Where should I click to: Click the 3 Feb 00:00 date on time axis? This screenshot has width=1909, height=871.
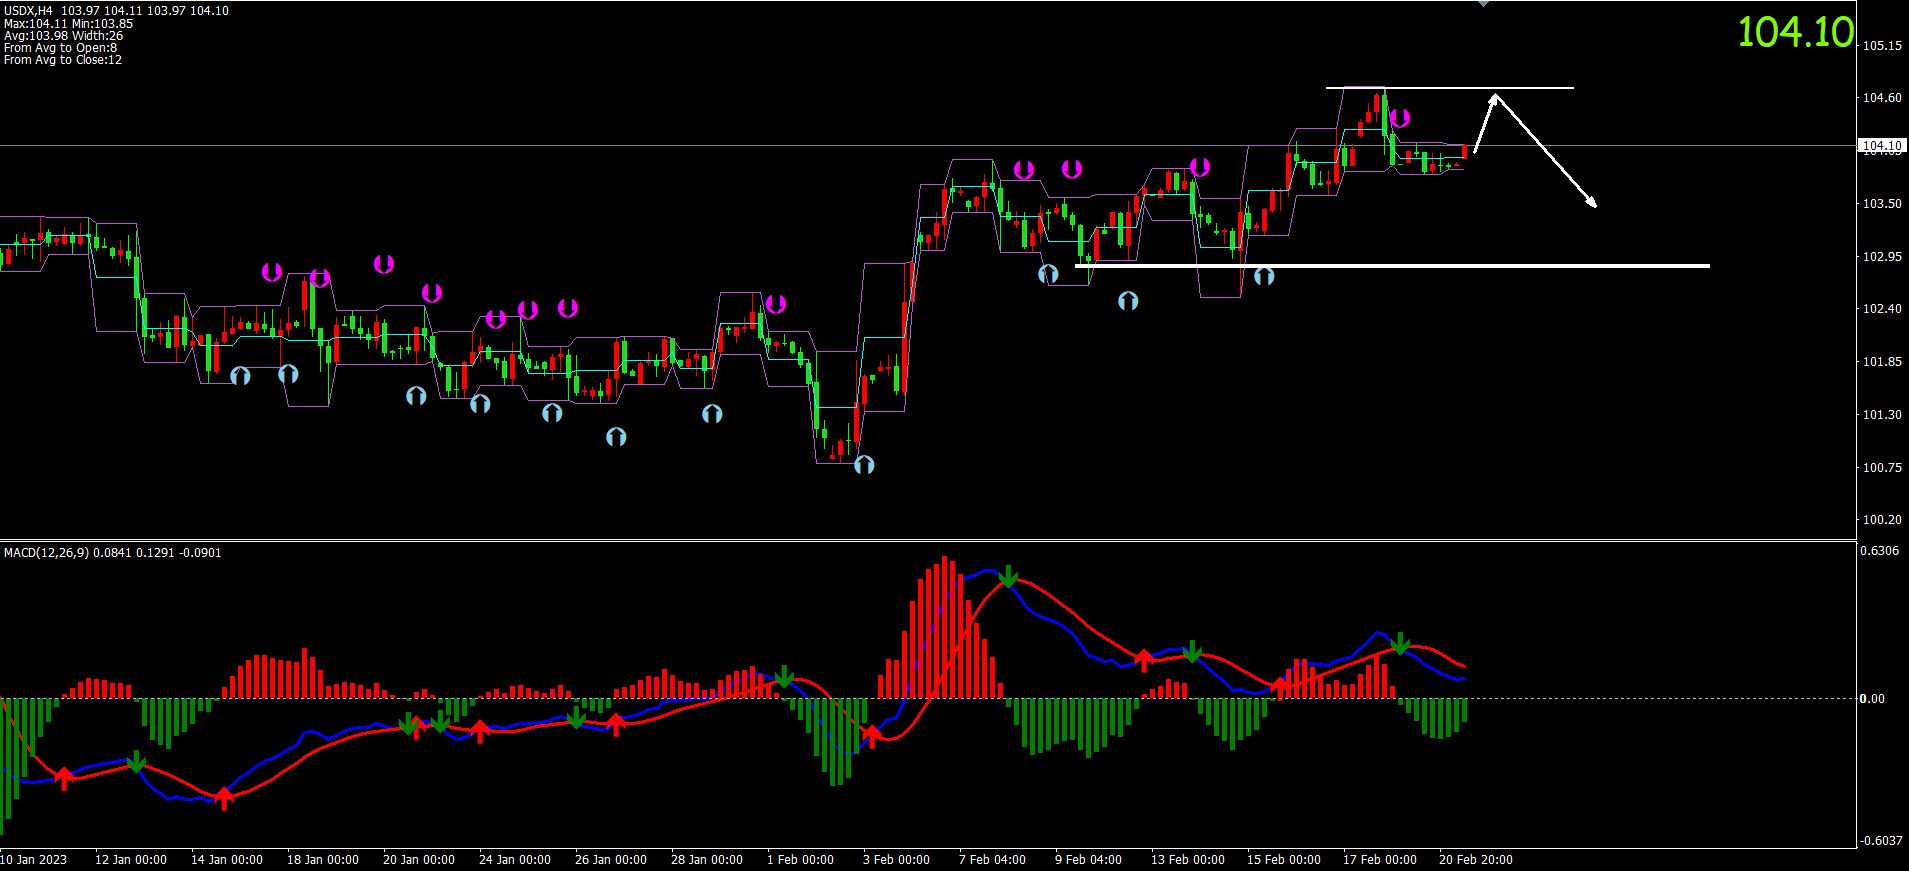point(896,860)
